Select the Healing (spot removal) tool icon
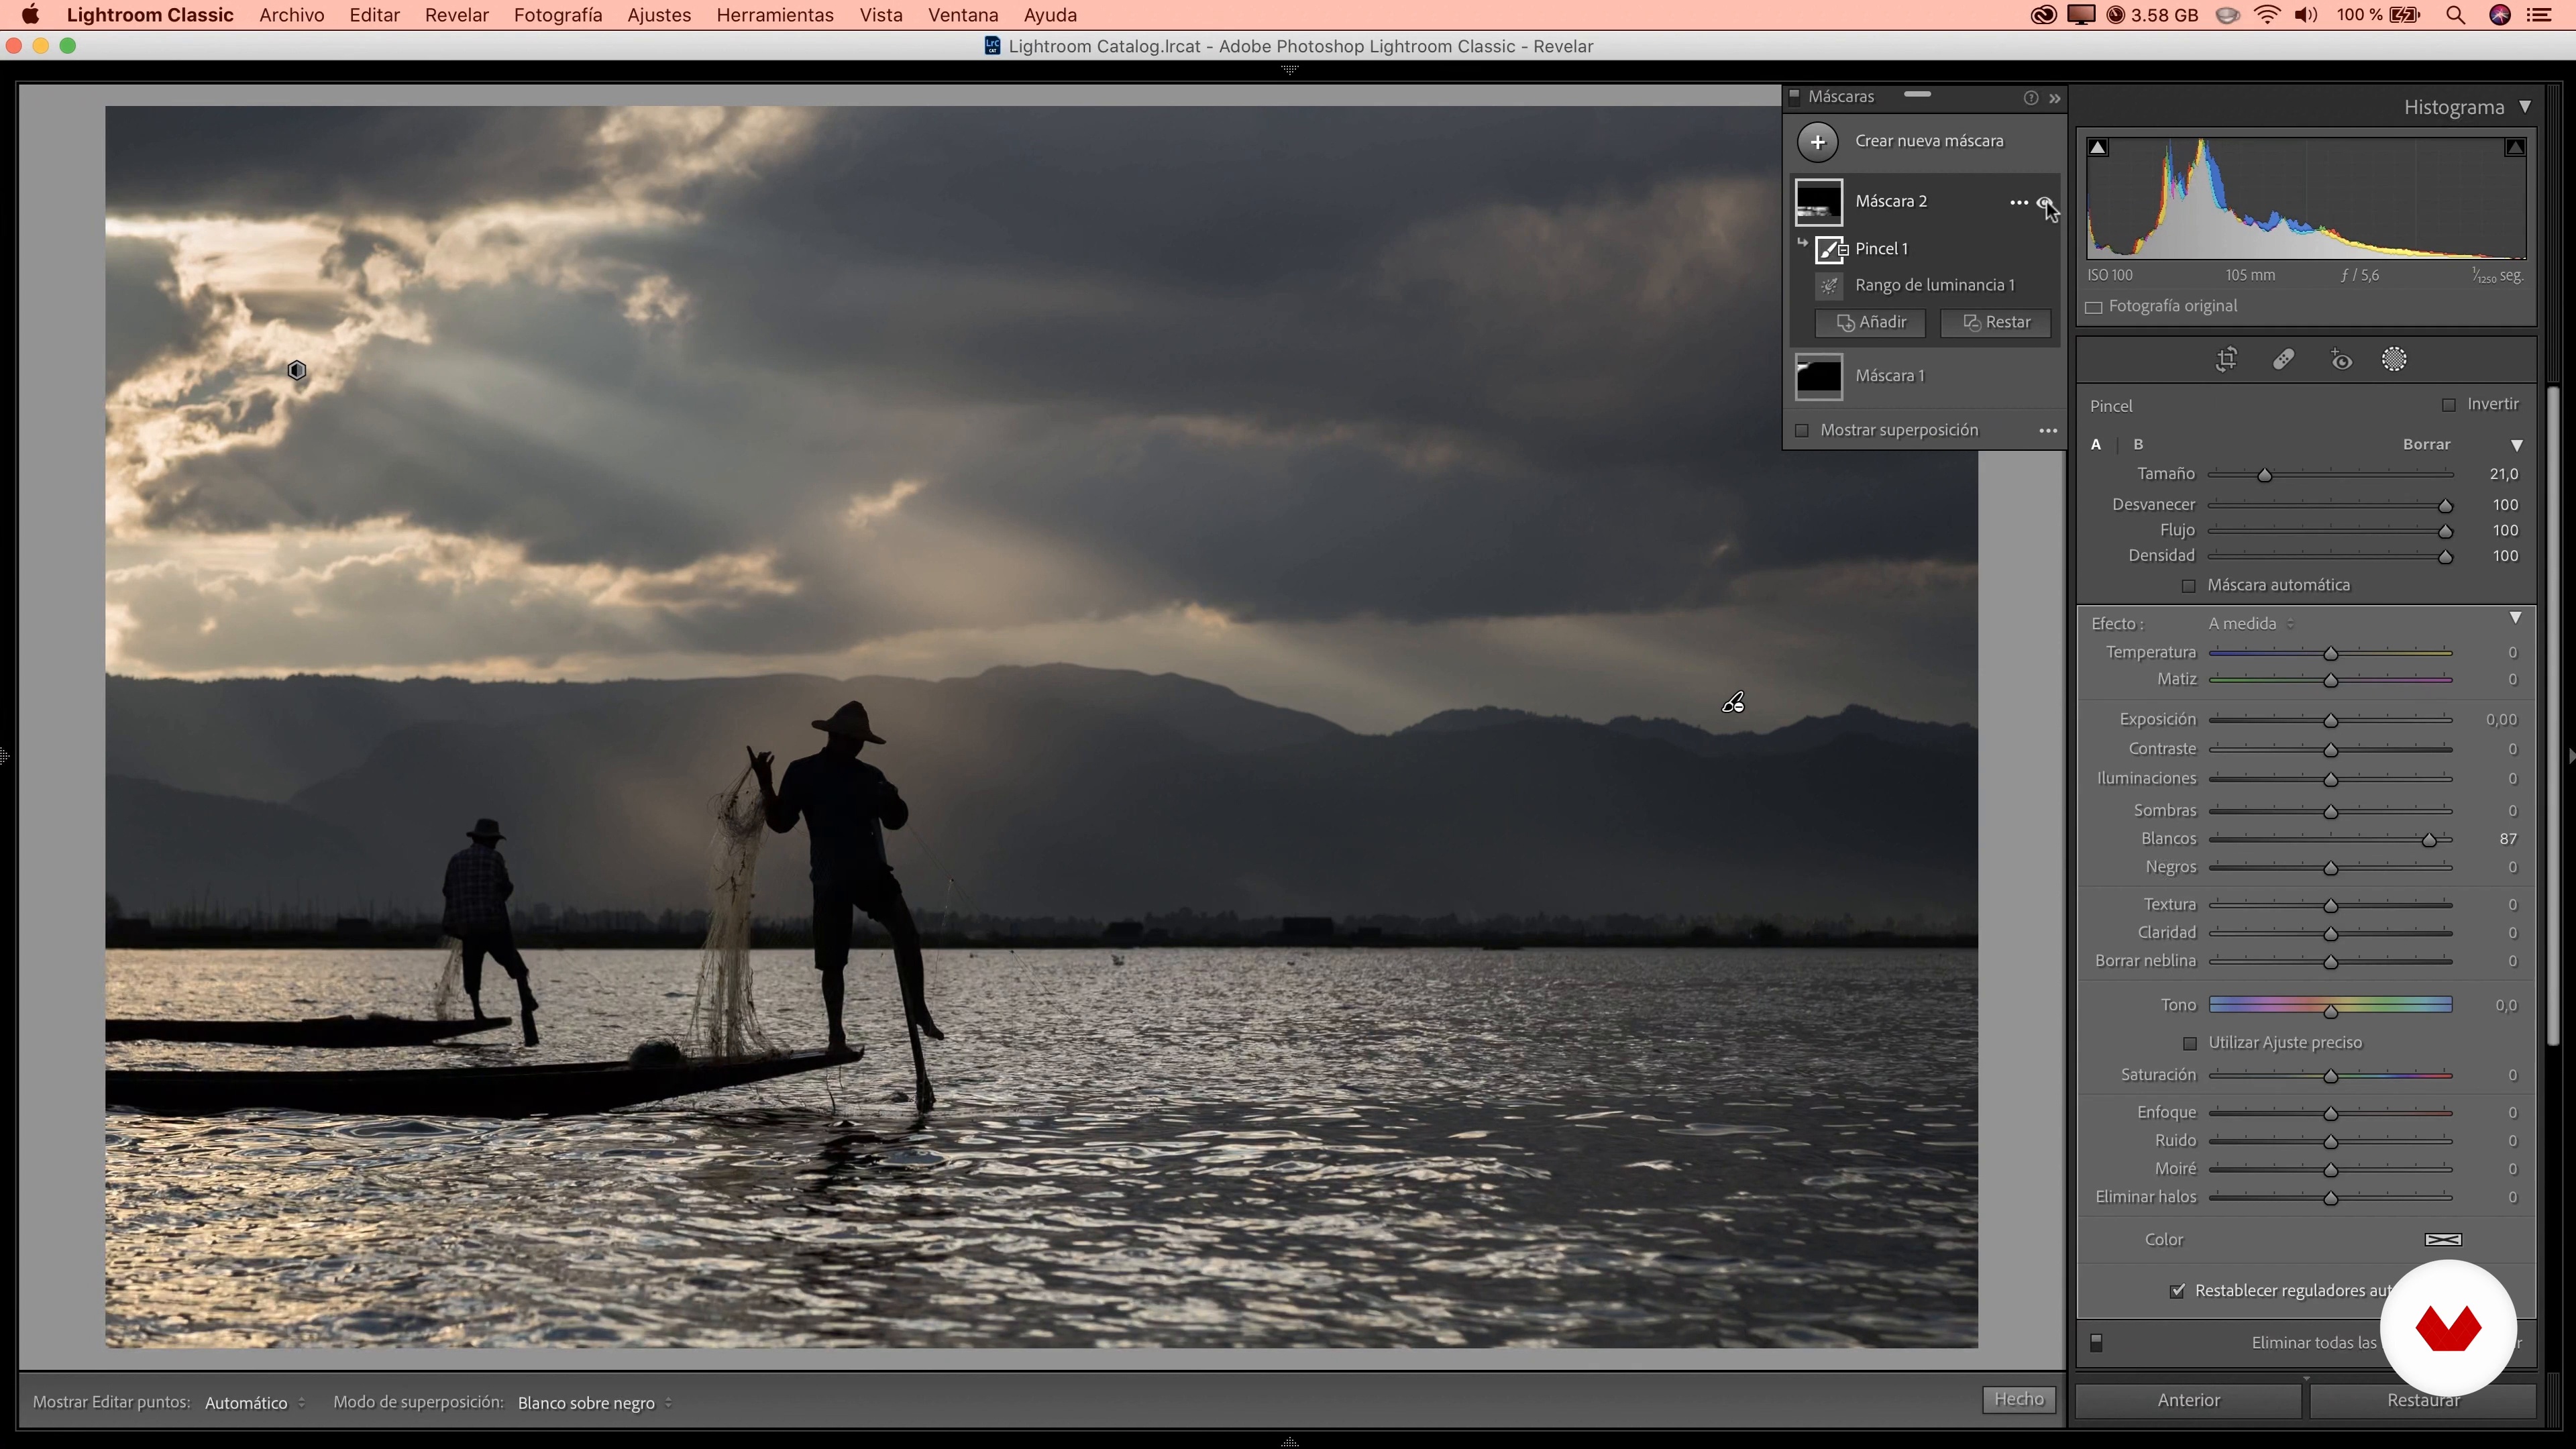 point(2283,360)
